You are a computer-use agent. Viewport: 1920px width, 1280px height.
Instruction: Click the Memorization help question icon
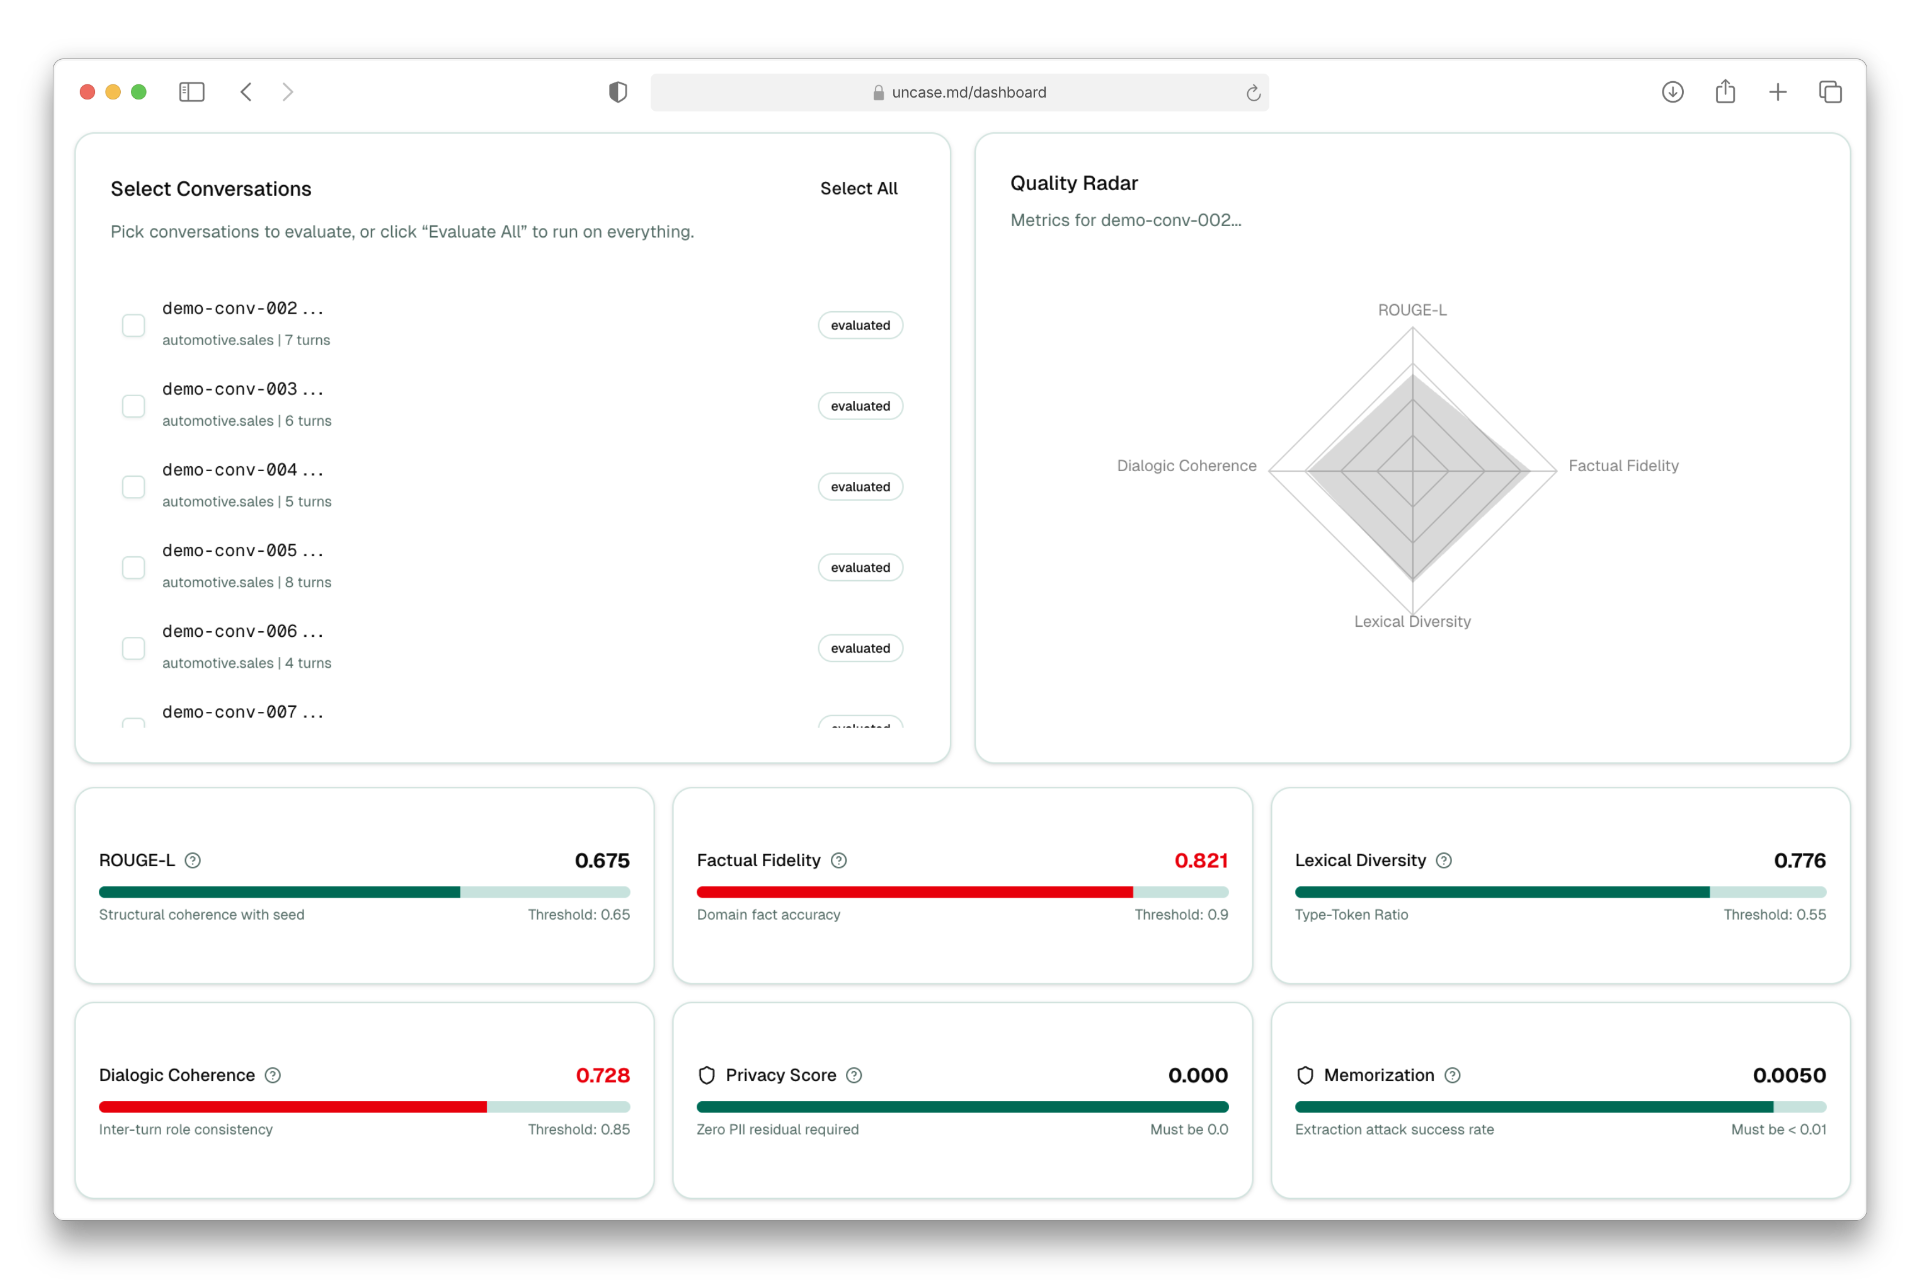(1453, 1075)
